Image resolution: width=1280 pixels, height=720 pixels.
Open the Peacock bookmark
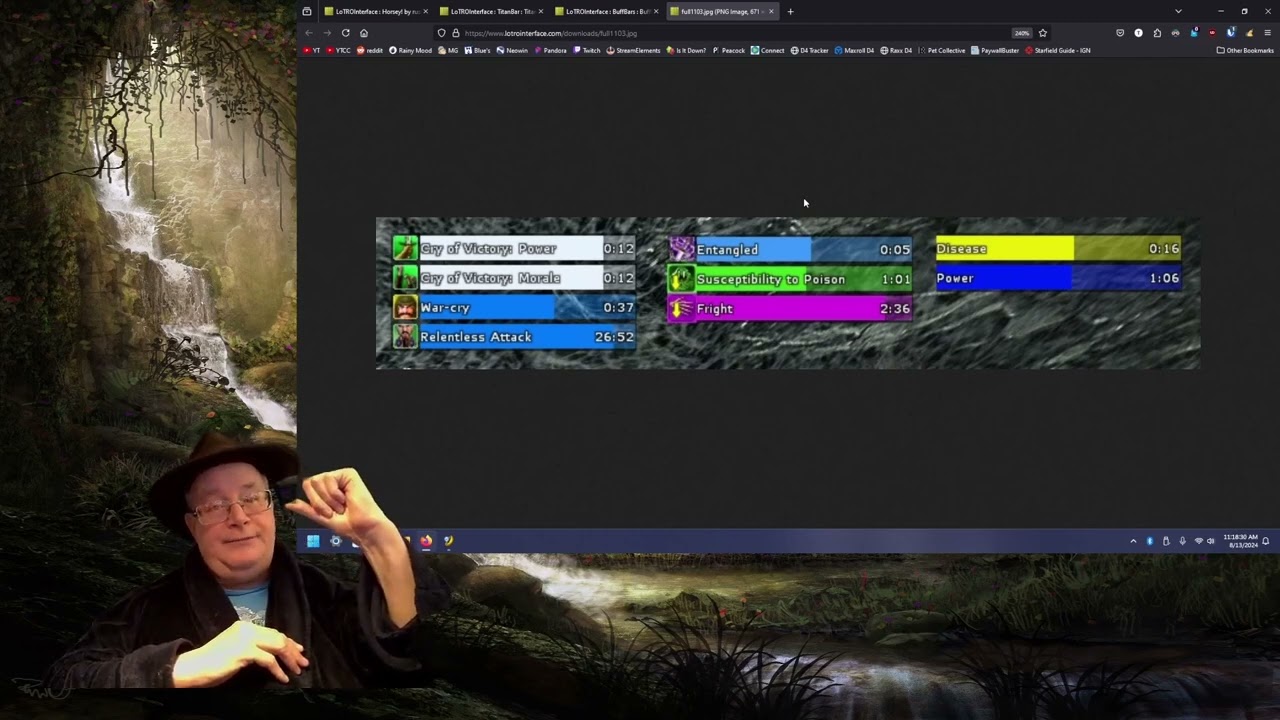[x=729, y=50]
